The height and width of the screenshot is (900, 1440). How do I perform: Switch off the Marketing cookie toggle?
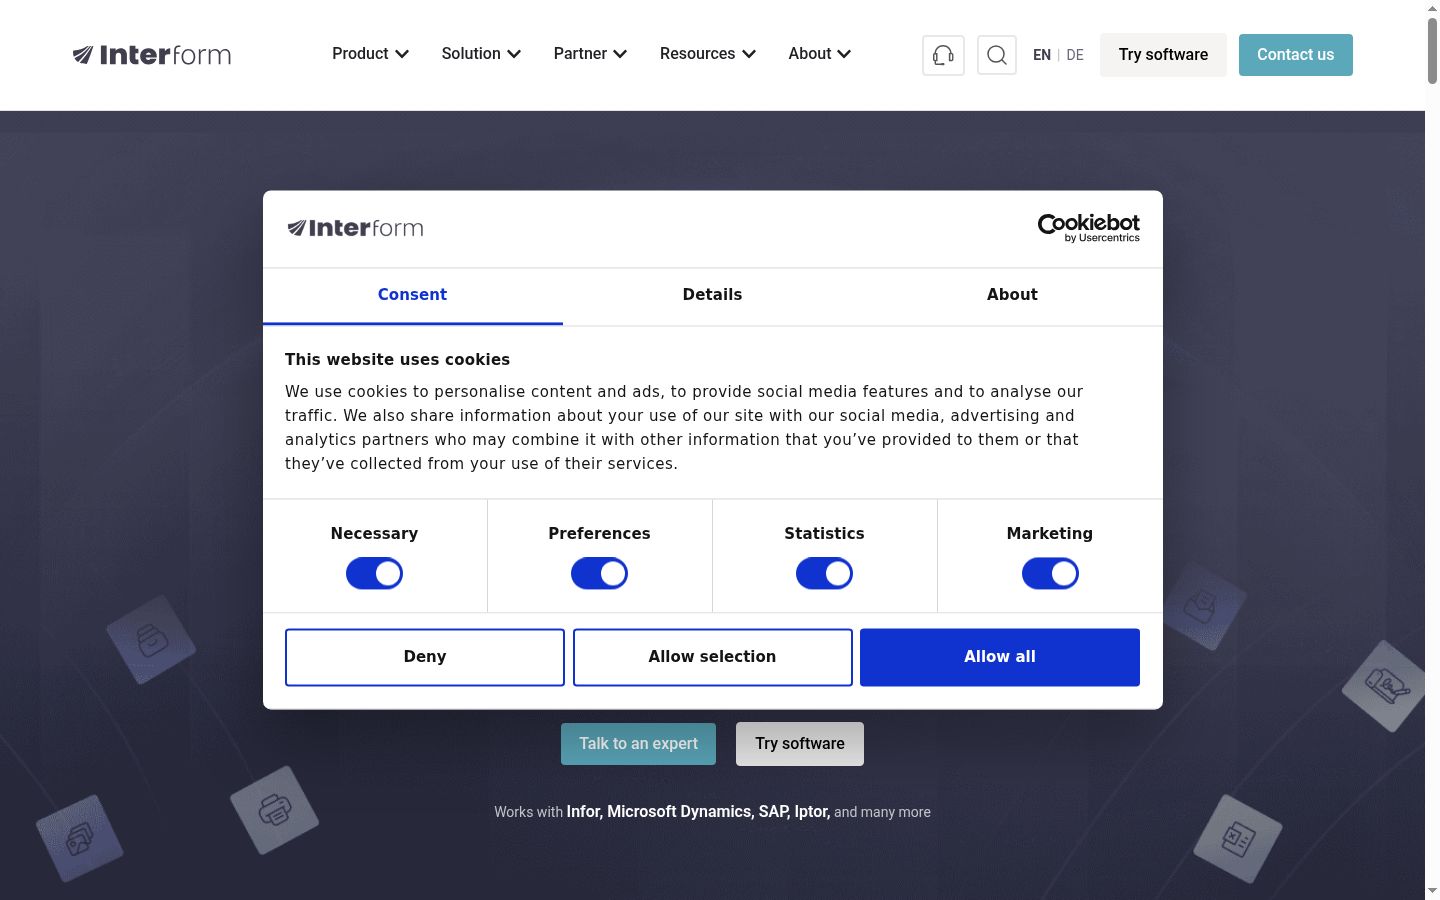pyautogui.click(x=1050, y=574)
